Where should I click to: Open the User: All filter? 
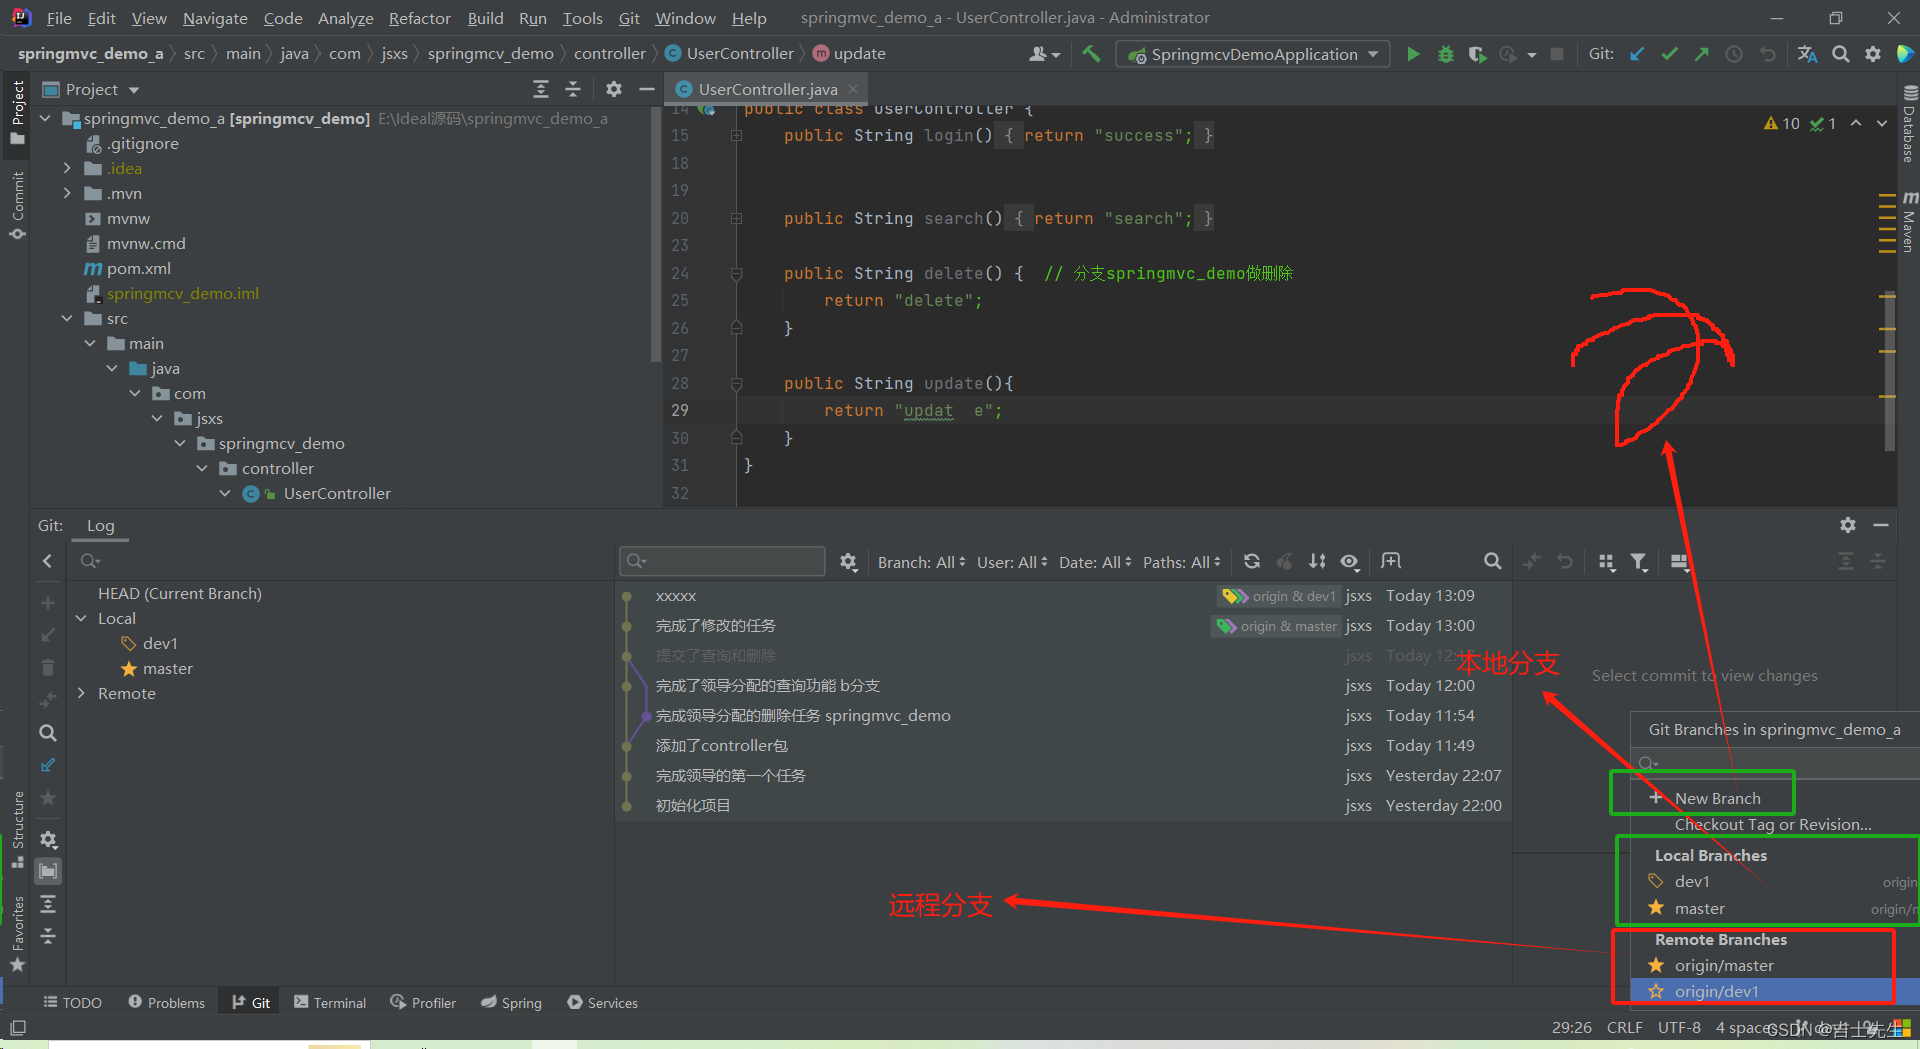pyautogui.click(x=1012, y=562)
